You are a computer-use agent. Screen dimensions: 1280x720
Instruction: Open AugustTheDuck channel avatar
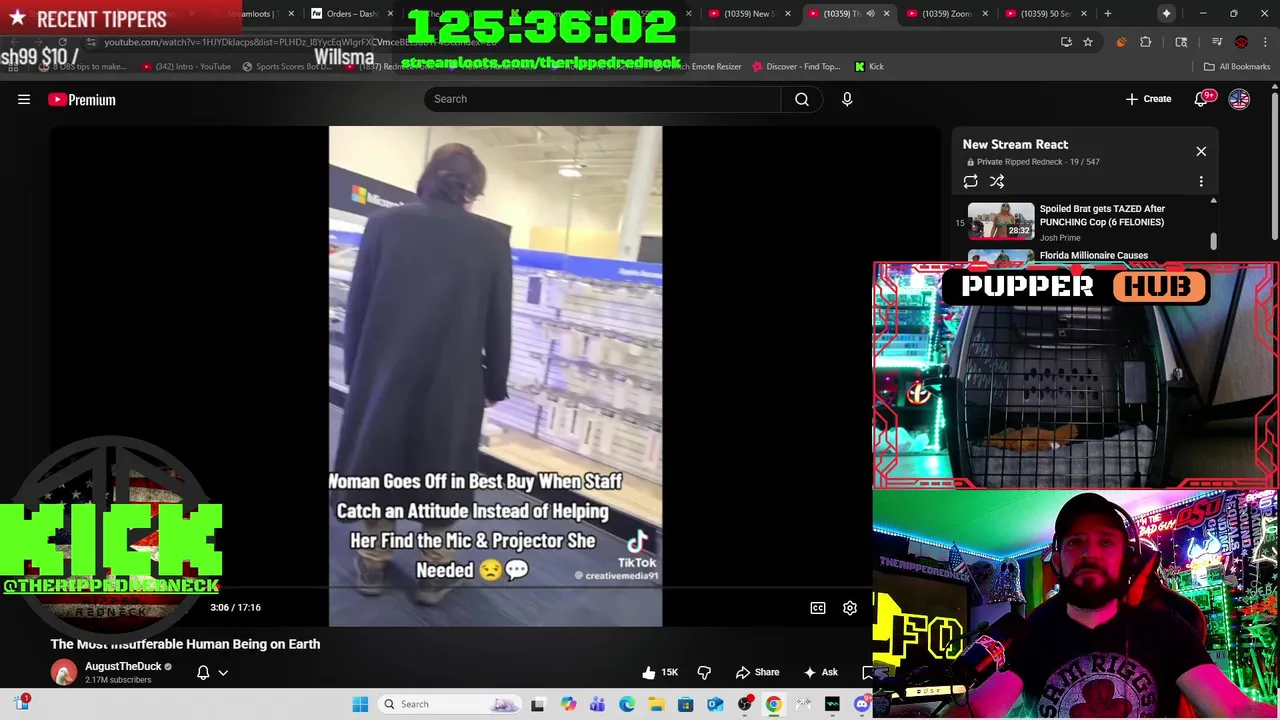pyautogui.click(x=64, y=672)
